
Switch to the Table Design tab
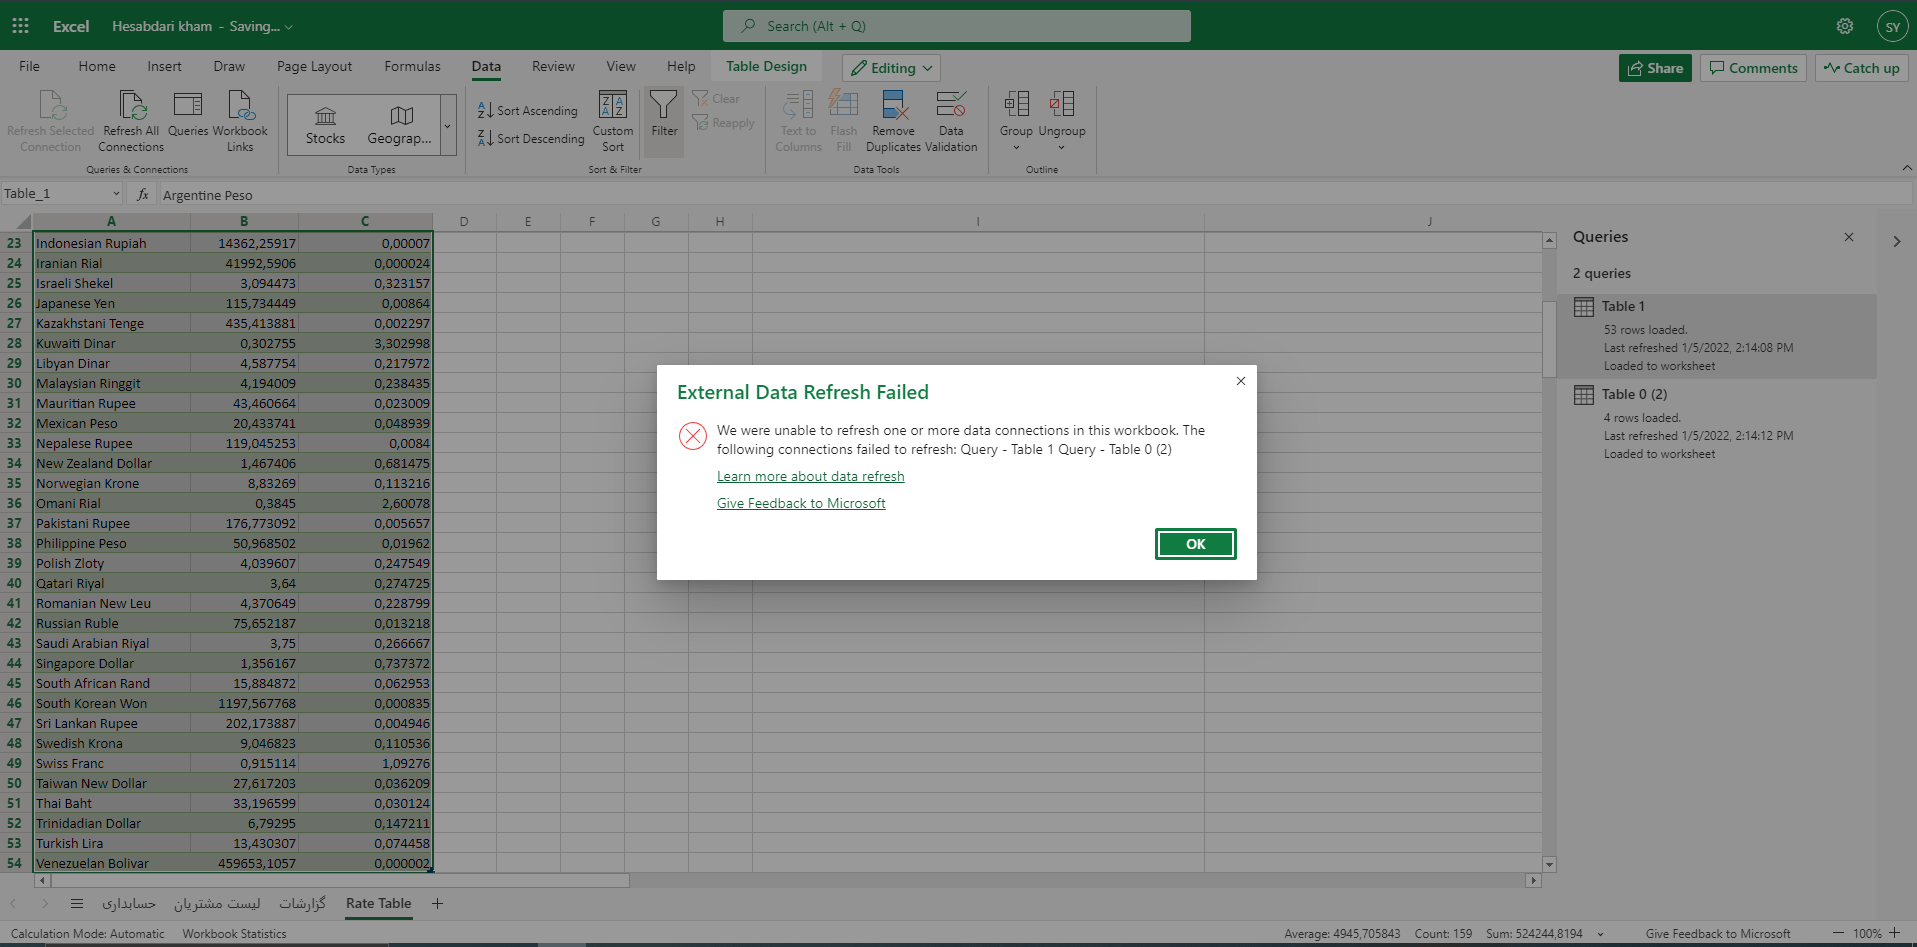pyautogui.click(x=766, y=66)
